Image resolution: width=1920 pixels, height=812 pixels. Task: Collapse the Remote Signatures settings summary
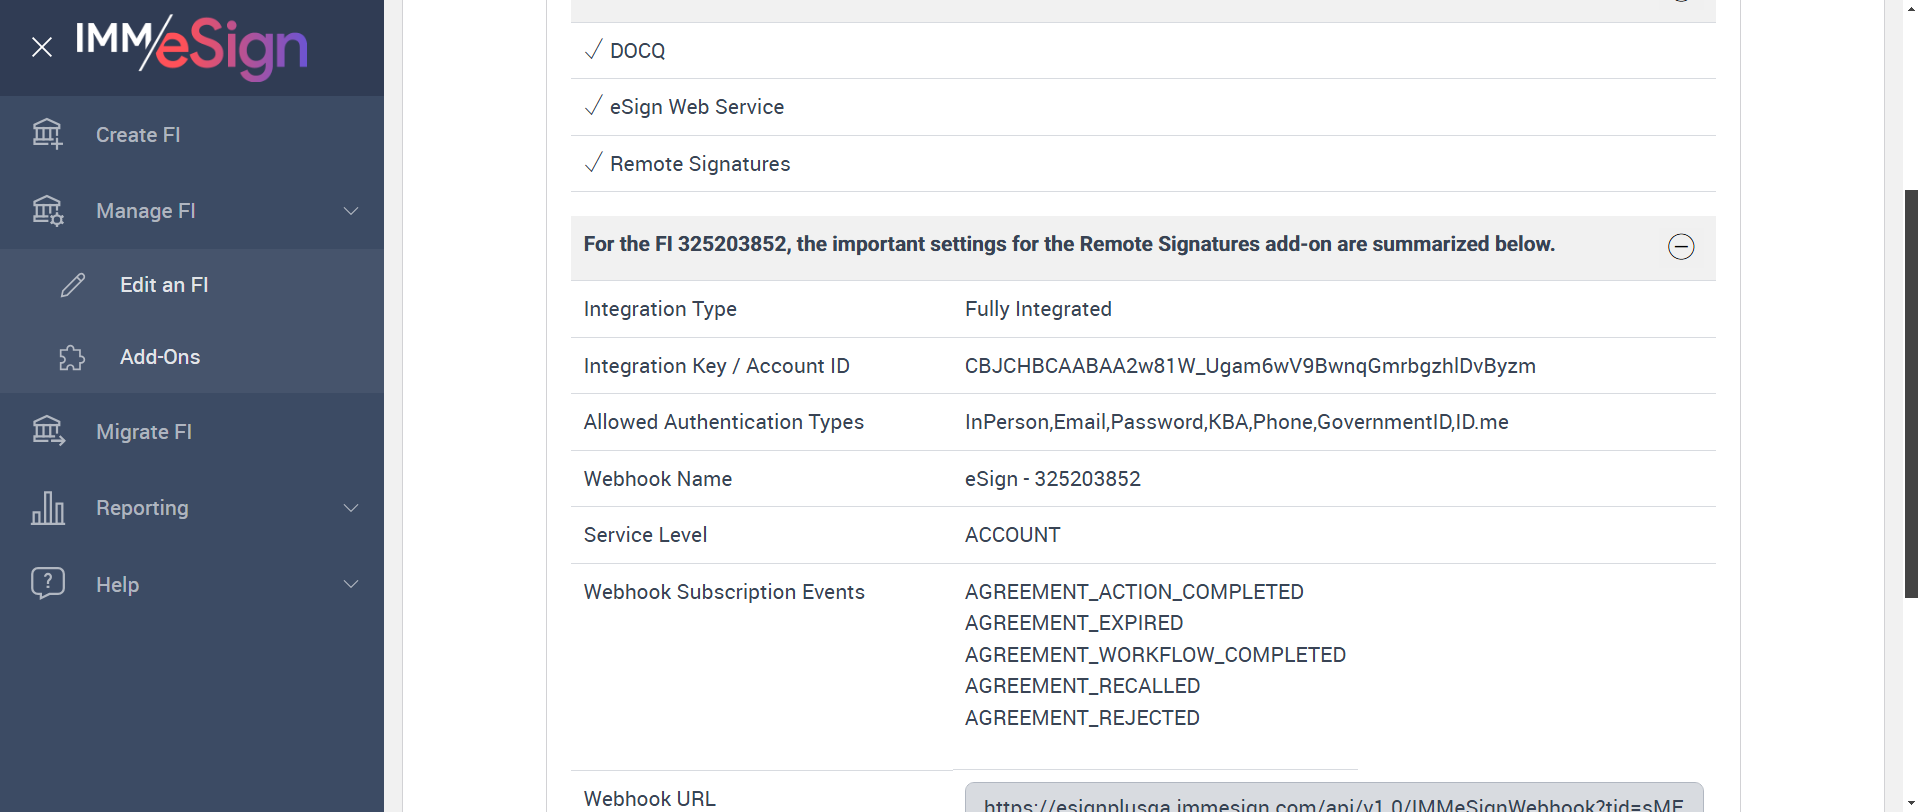tap(1681, 247)
